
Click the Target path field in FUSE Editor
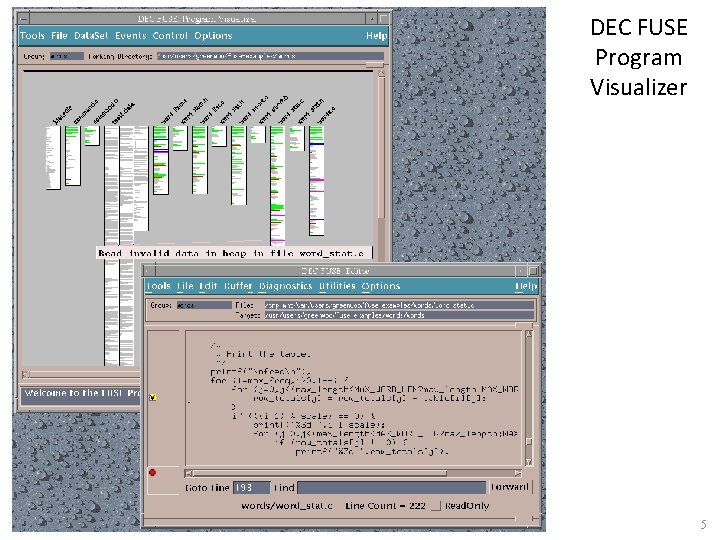(x=399, y=315)
